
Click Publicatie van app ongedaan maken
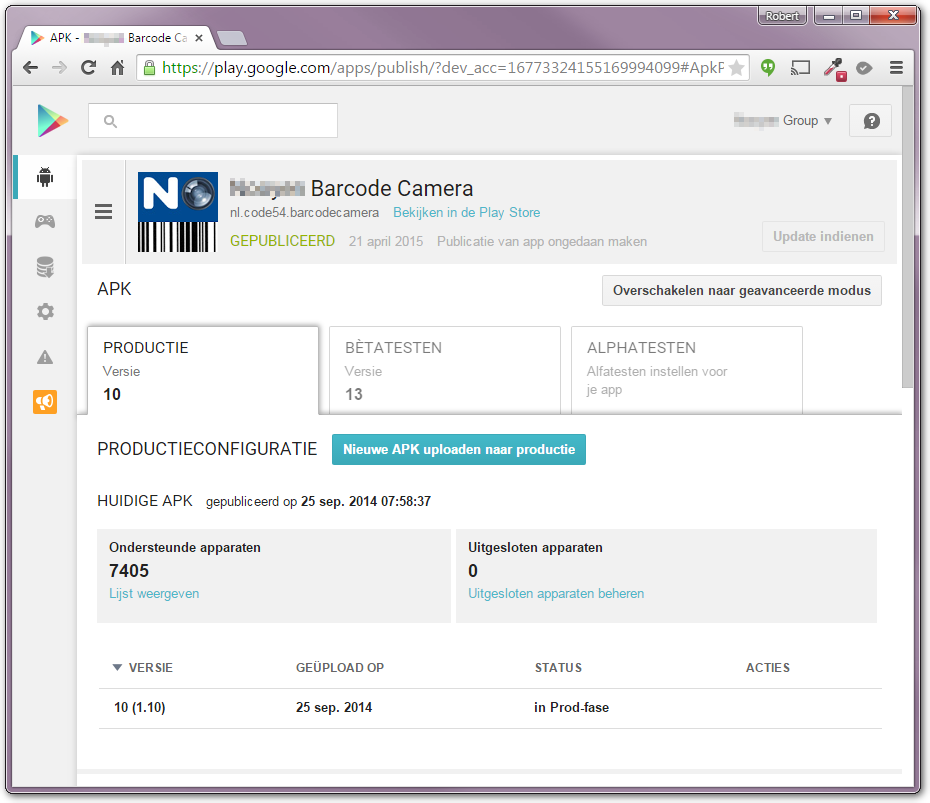(542, 241)
